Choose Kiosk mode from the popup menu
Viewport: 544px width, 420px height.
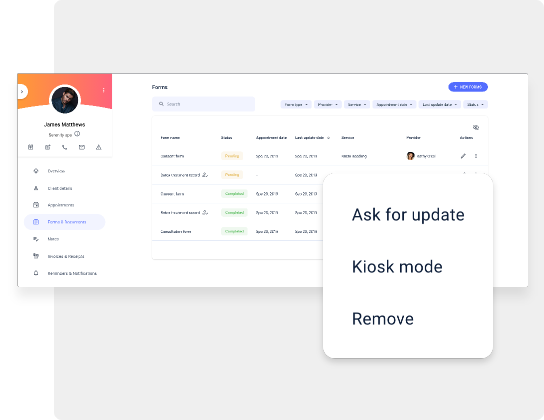coord(397,267)
